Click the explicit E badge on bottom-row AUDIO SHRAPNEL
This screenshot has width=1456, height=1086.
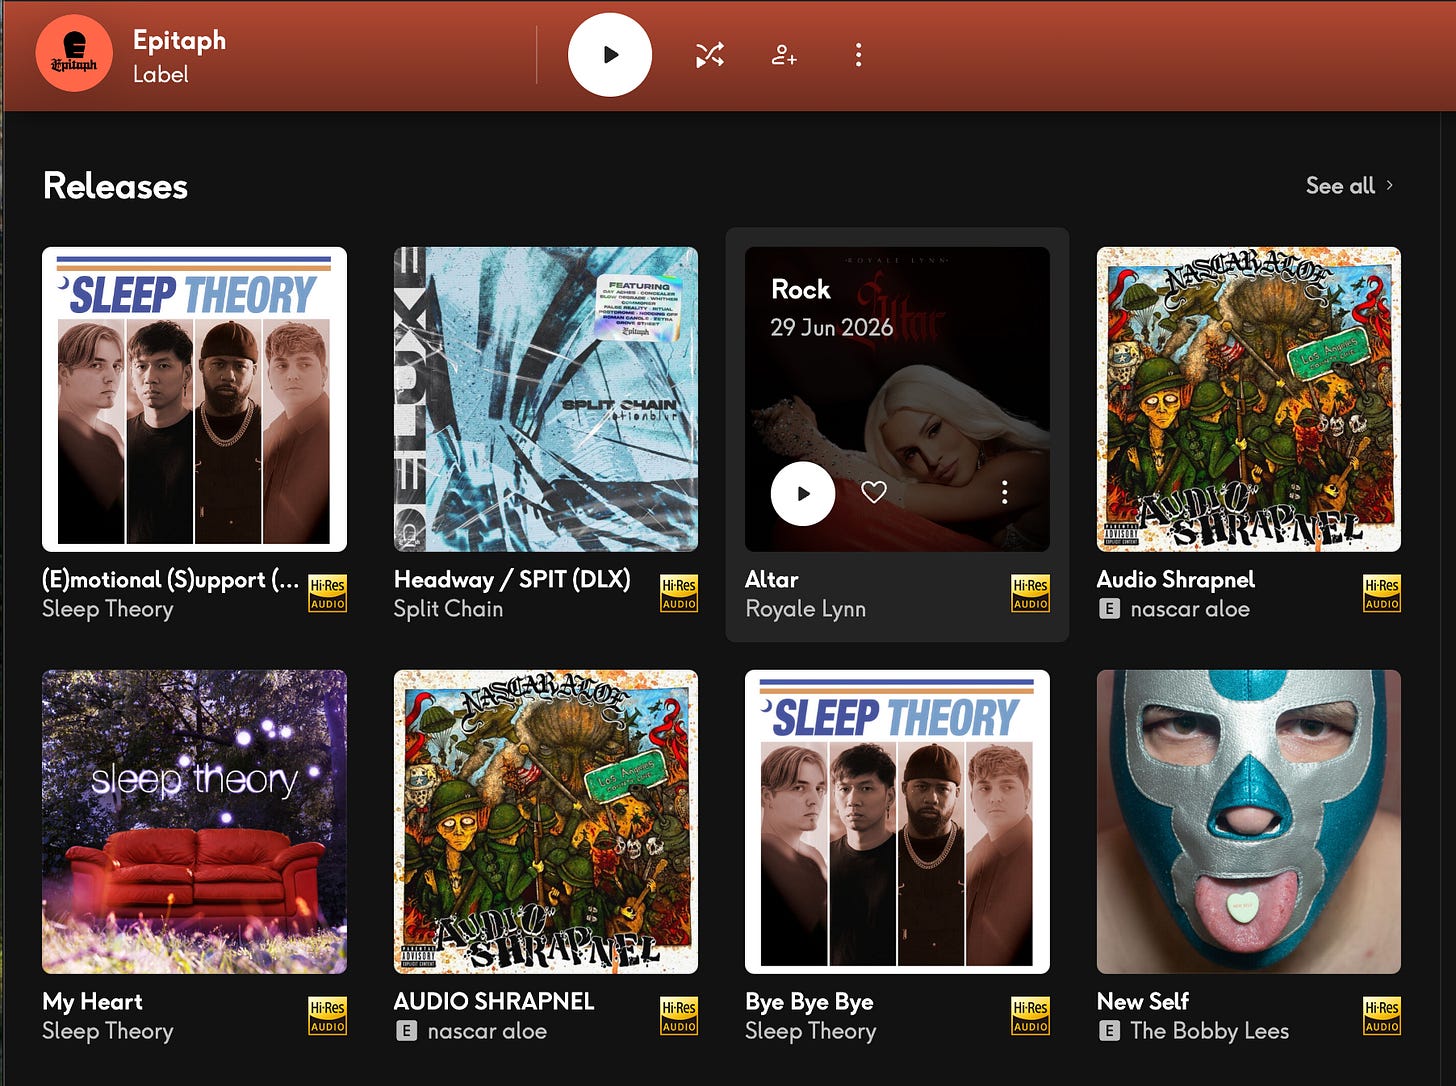coord(406,1031)
